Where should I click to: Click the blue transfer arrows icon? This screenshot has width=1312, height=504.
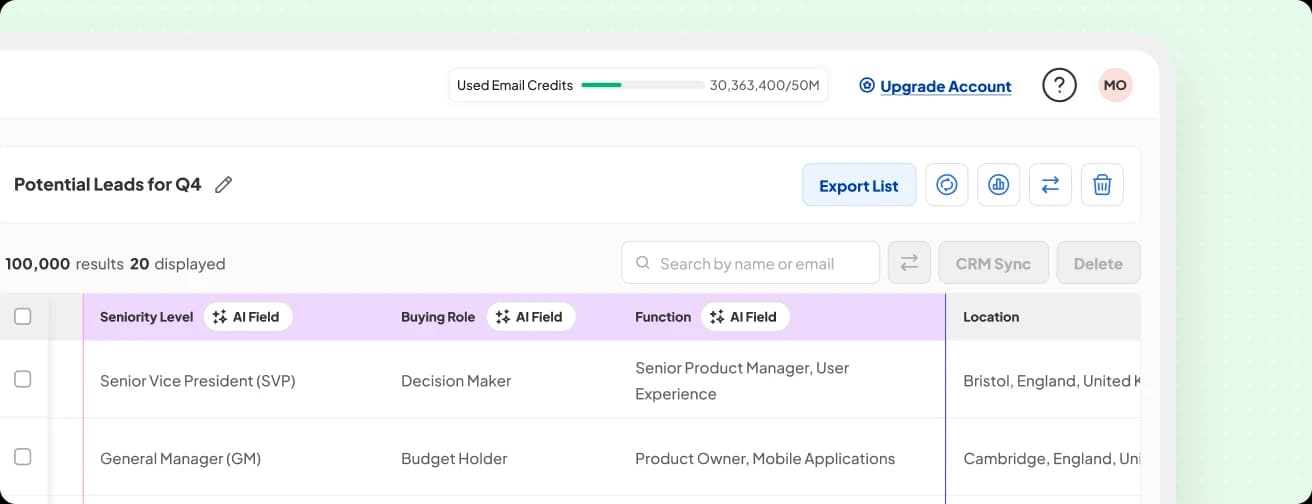1050,185
